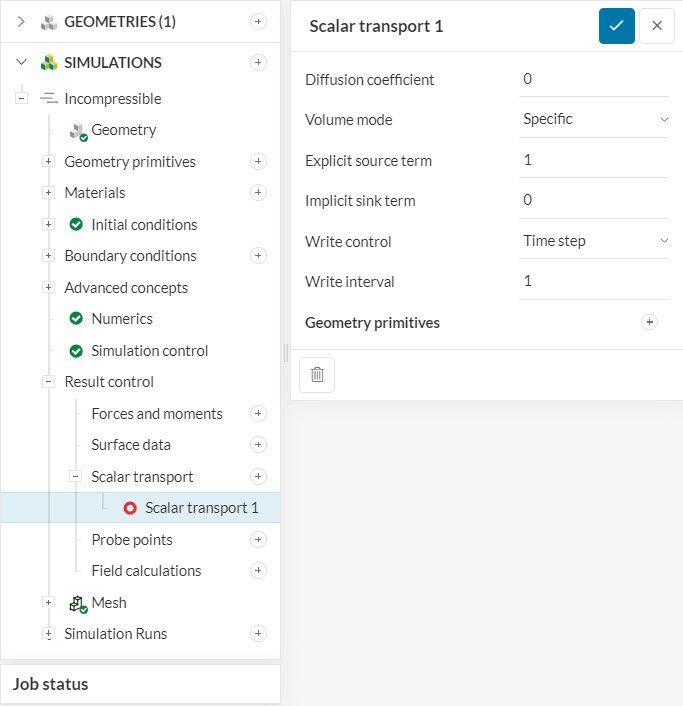The image size is (683, 706).
Task: Expand the Boundary conditions node
Action: tap(48, 256)
